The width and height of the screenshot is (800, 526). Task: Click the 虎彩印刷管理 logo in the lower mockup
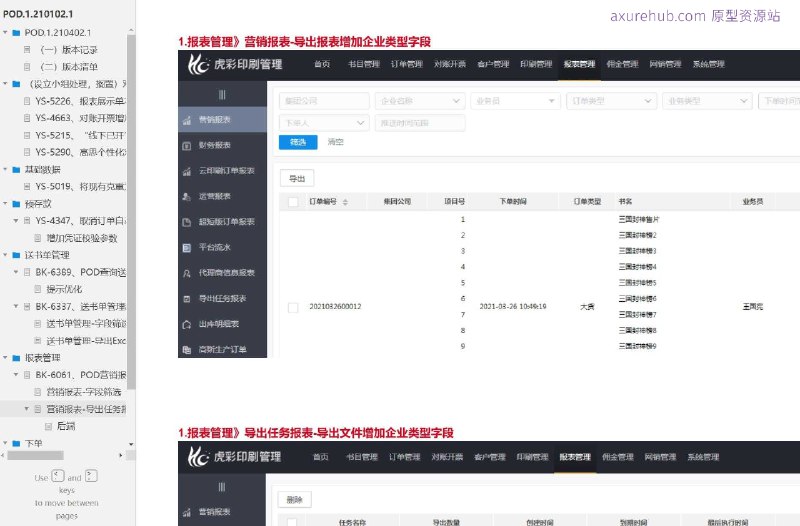tap(234, 457)
